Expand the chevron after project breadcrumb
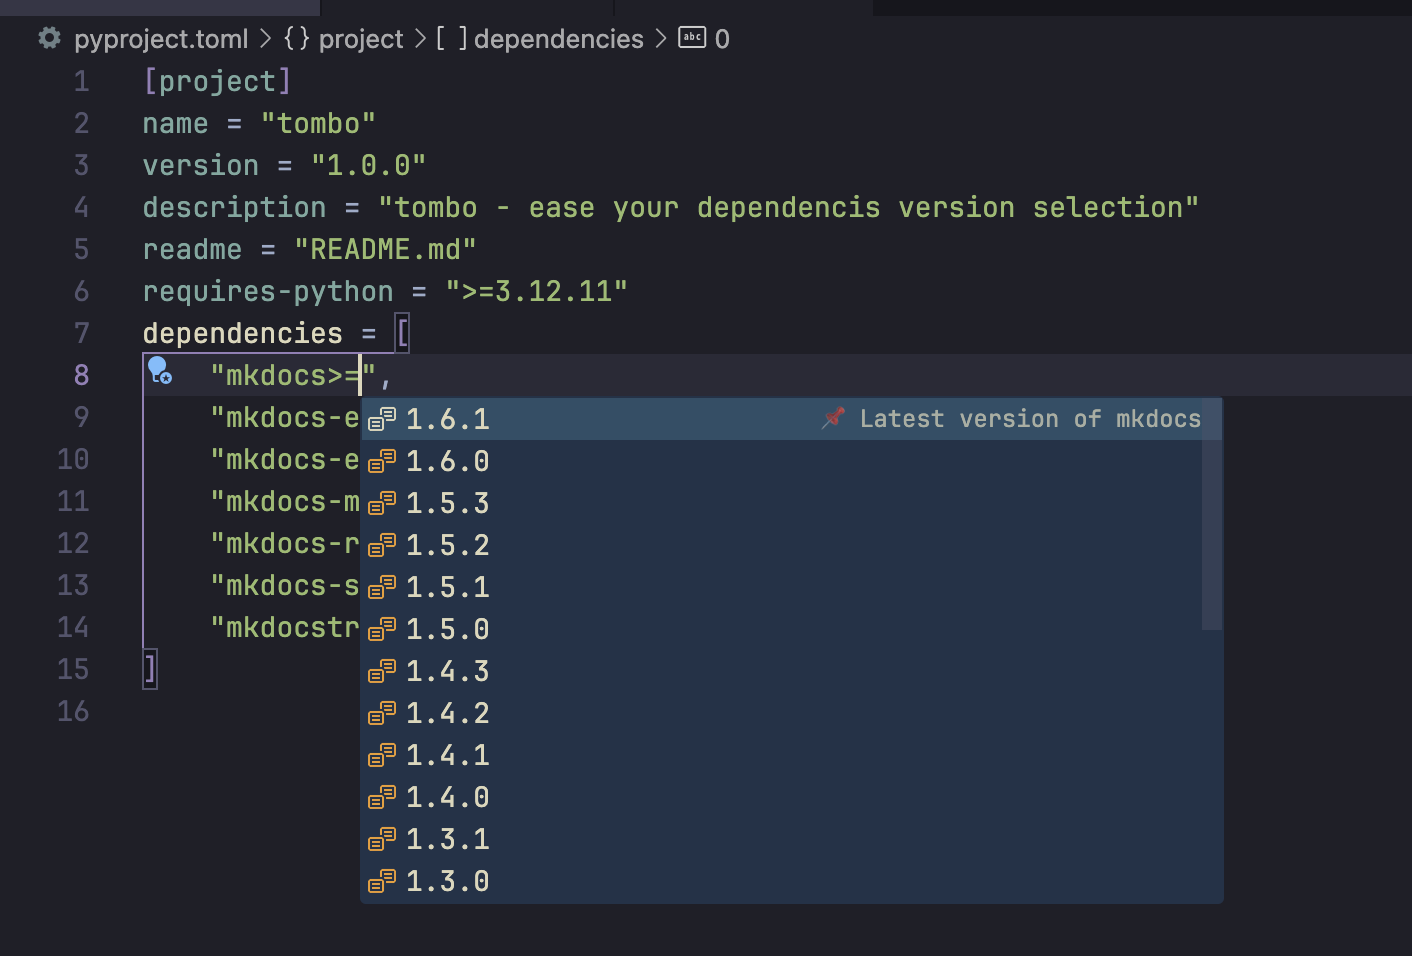 tap(420, 39)
